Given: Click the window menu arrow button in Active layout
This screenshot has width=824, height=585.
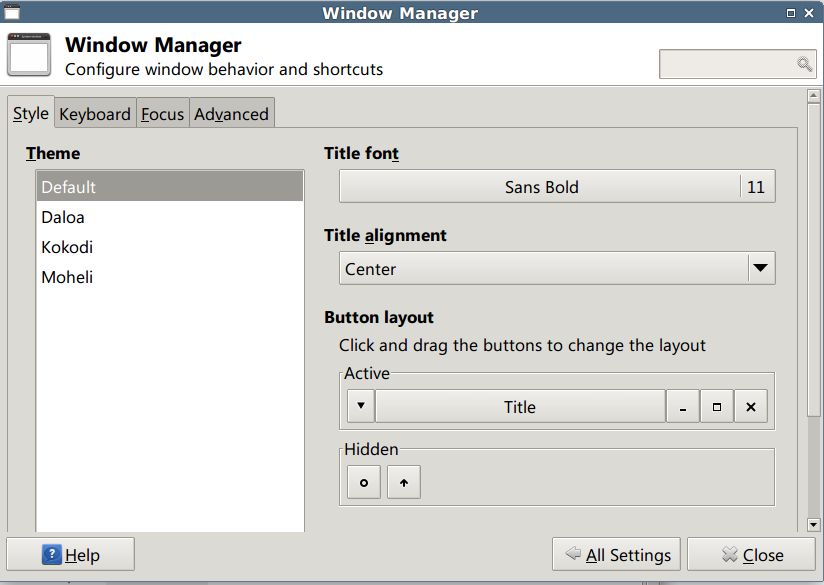Looking at the screenshot, I should point(361,407).
